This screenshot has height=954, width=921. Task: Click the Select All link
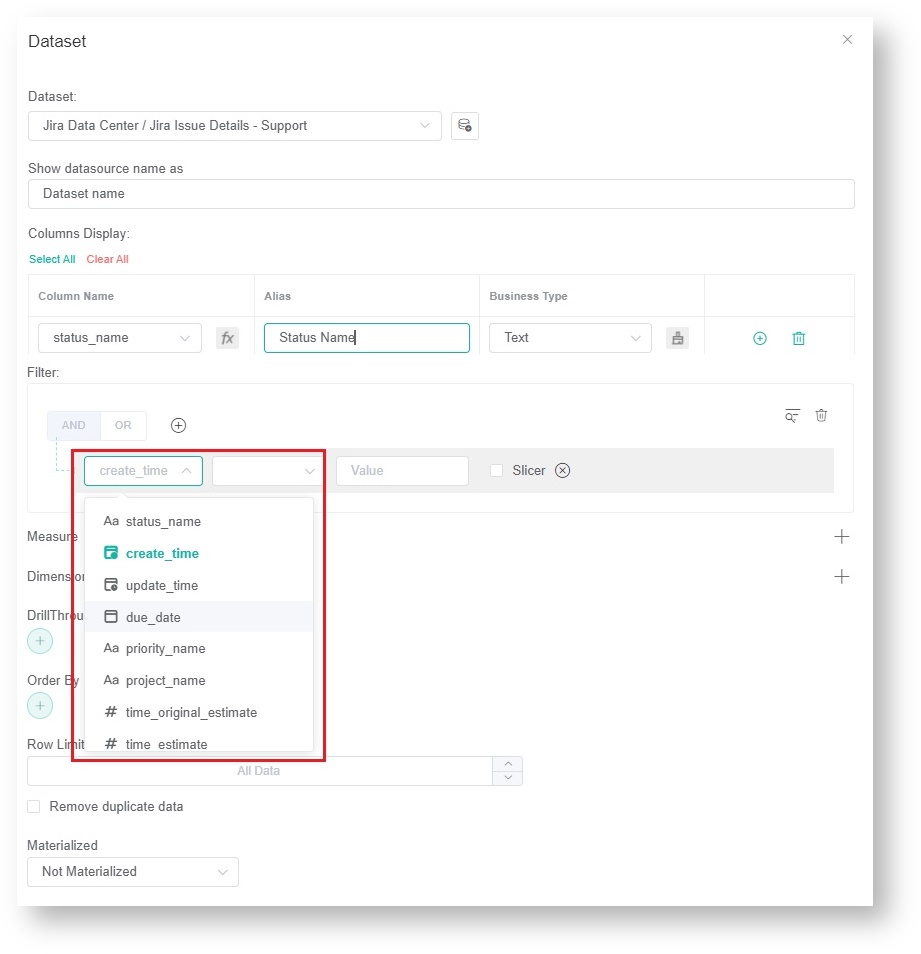[52, 259]
